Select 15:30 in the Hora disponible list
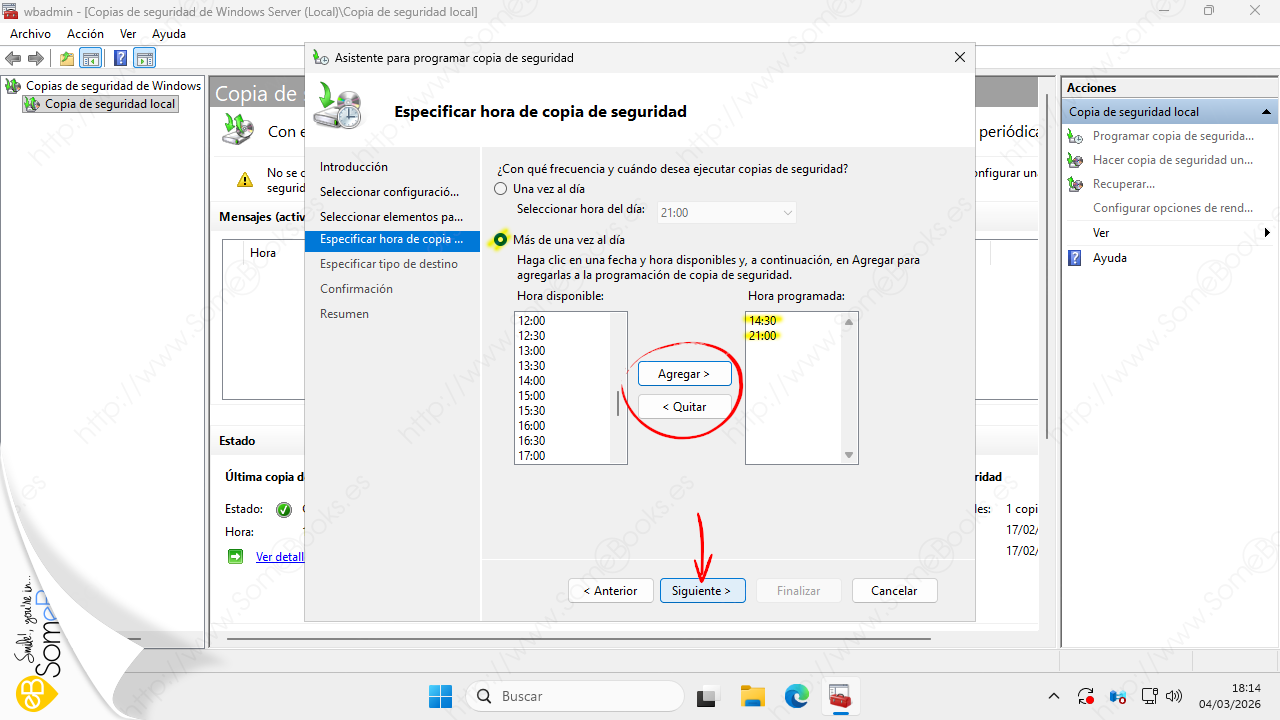The image size is (1280, 720). point(532,411)
